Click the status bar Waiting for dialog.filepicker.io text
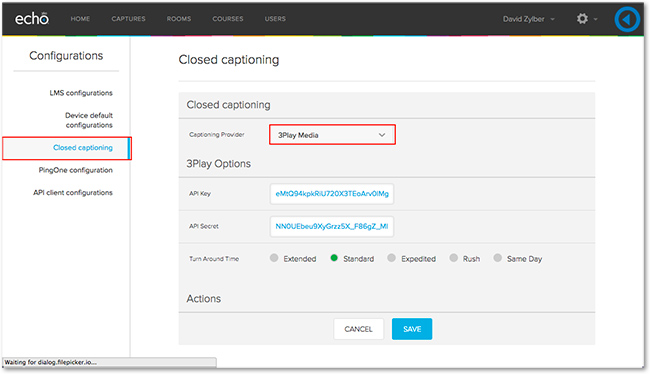This screenshot has height=374, width=650. tap(51, 362)
